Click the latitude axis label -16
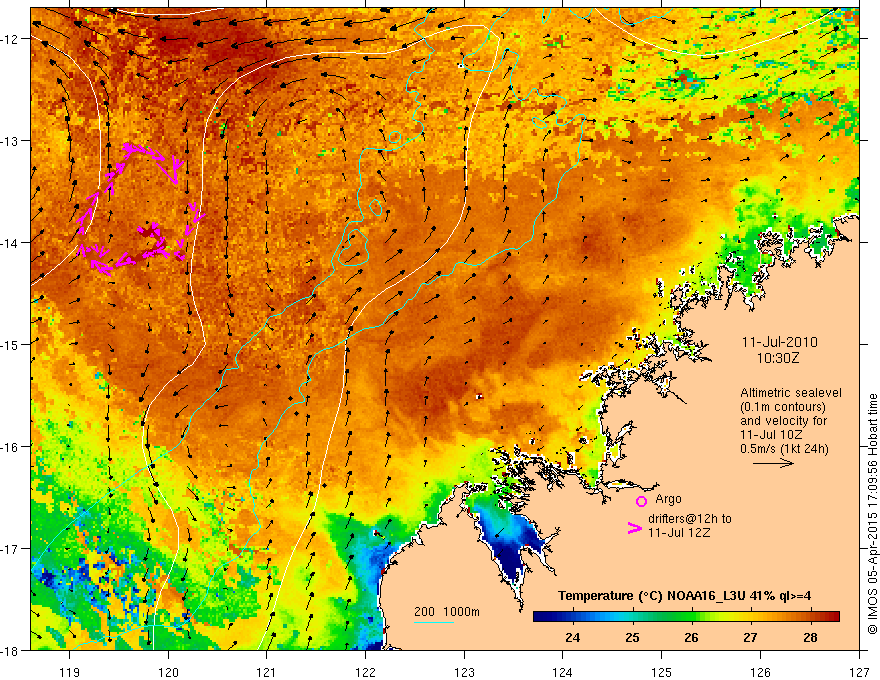Image resolution: width=880 pixels, height=680 pixels. click(11, 447)
